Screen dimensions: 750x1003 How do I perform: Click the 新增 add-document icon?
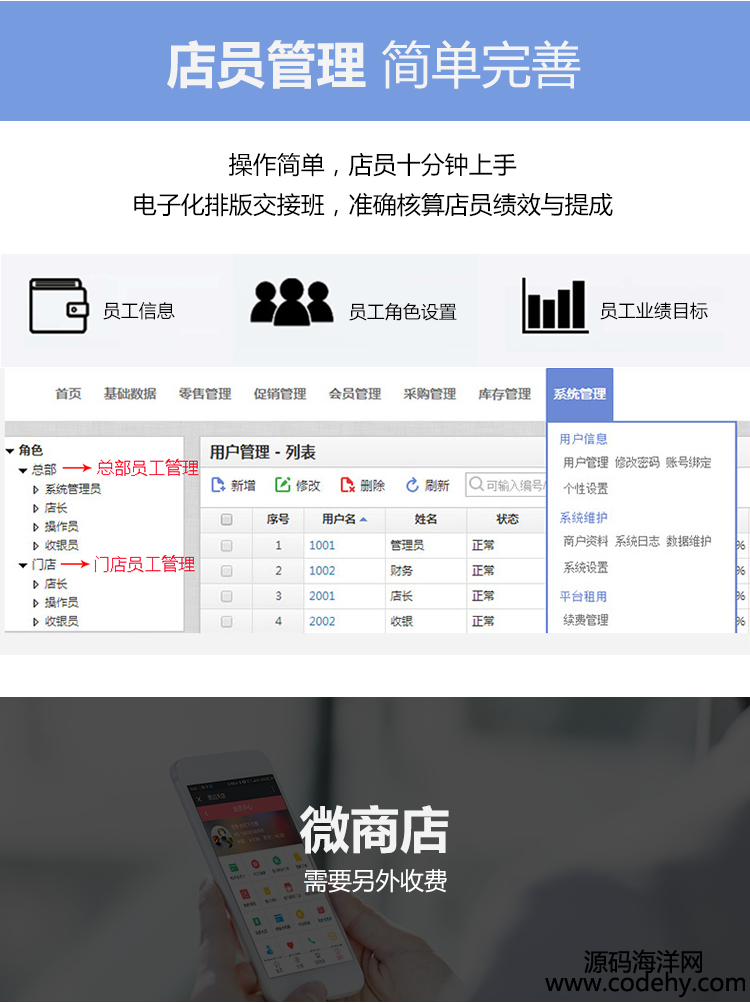pyautogui.click(x=218, y=485)
